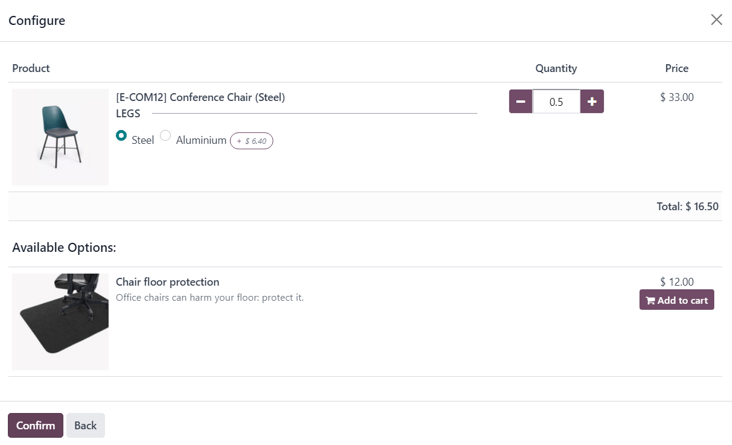Confirm the product configuration
This screenshot has height=445, width=732.
click(x=35, y=425)
